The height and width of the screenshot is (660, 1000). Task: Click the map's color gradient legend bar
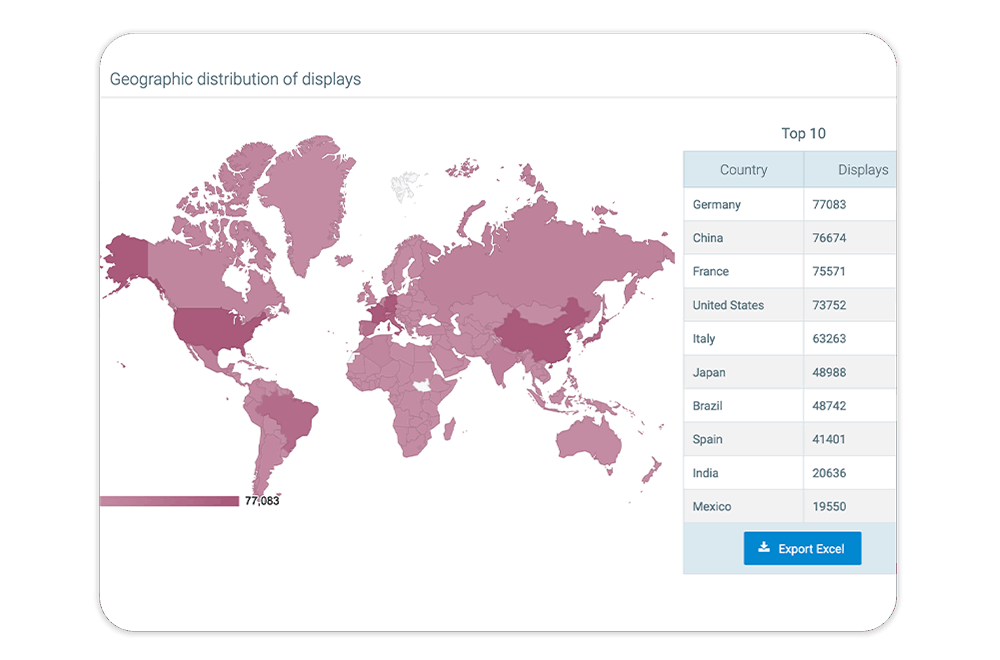click(x=169, y=501)
